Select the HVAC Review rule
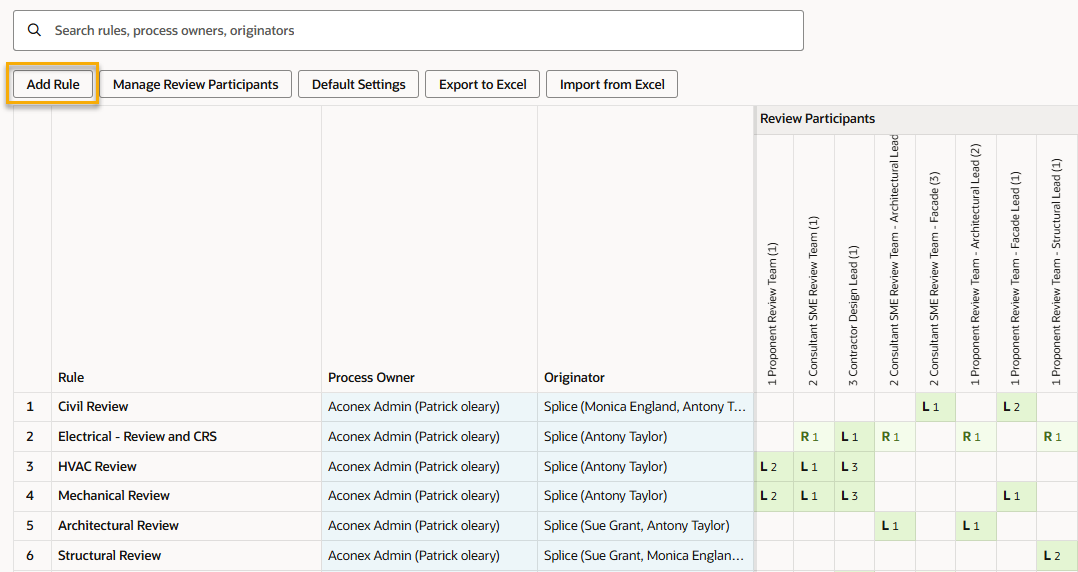1078x572 pixels. tap(97, 467)
